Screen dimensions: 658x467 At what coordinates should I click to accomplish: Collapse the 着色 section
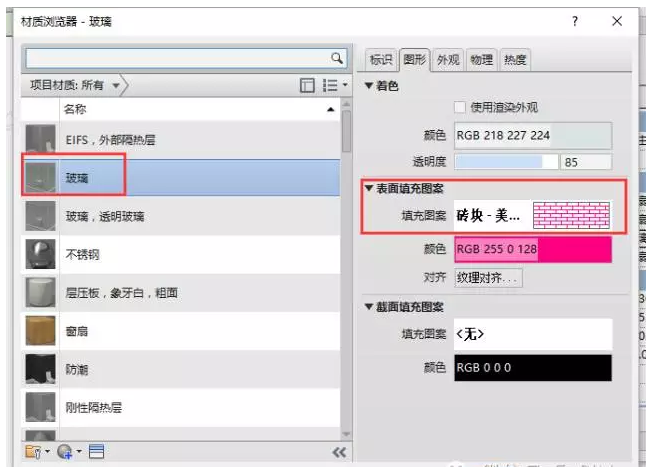tap(369, 85)
